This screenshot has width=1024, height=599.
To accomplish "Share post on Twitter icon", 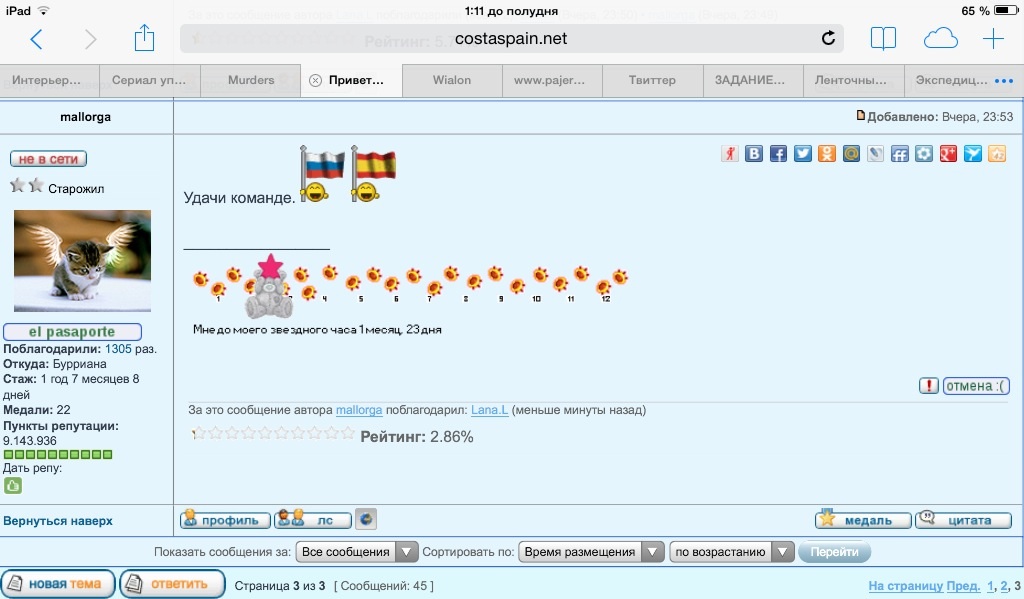I will (802, 154).
